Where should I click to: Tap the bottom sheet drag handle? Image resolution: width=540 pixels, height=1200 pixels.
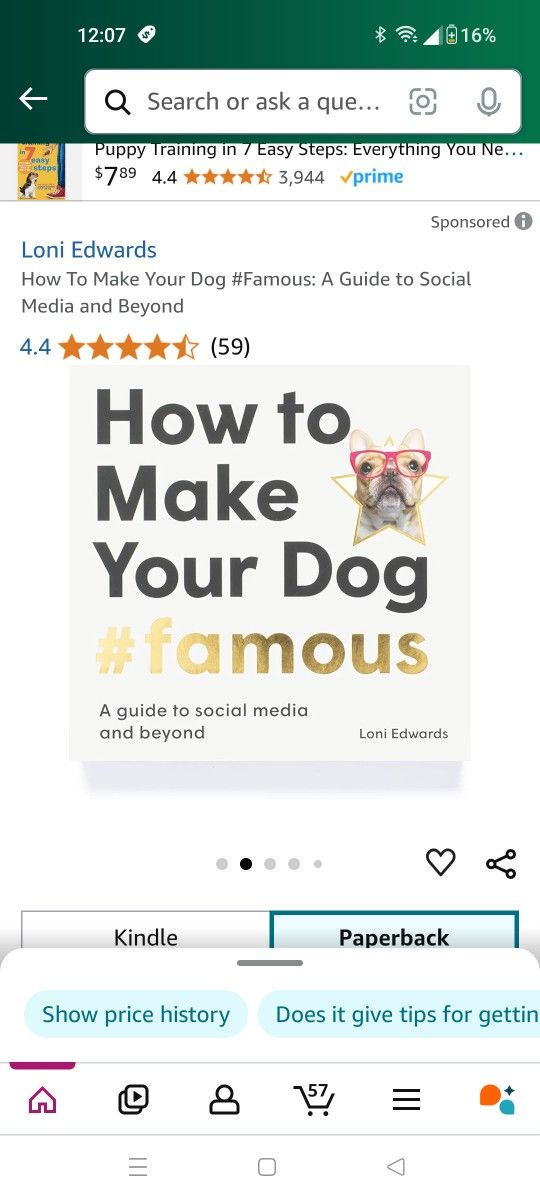pos(270,963)
